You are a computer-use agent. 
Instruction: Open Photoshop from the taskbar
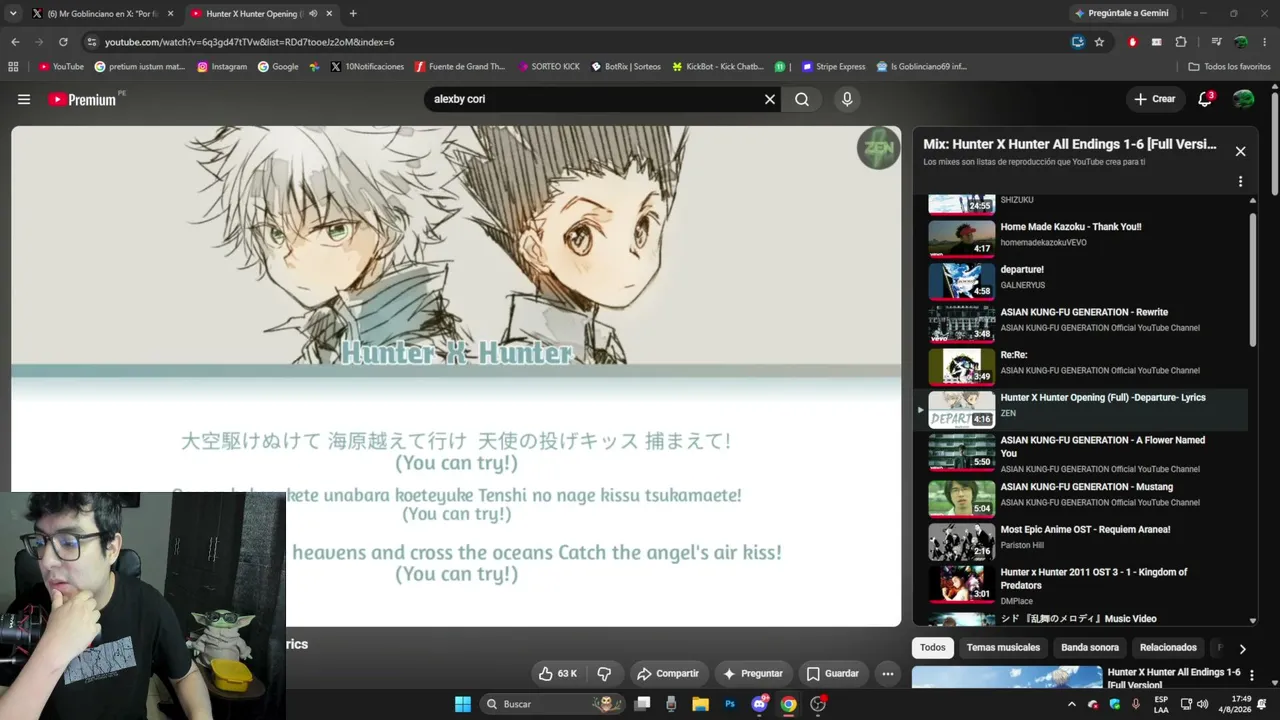point(730,704)
